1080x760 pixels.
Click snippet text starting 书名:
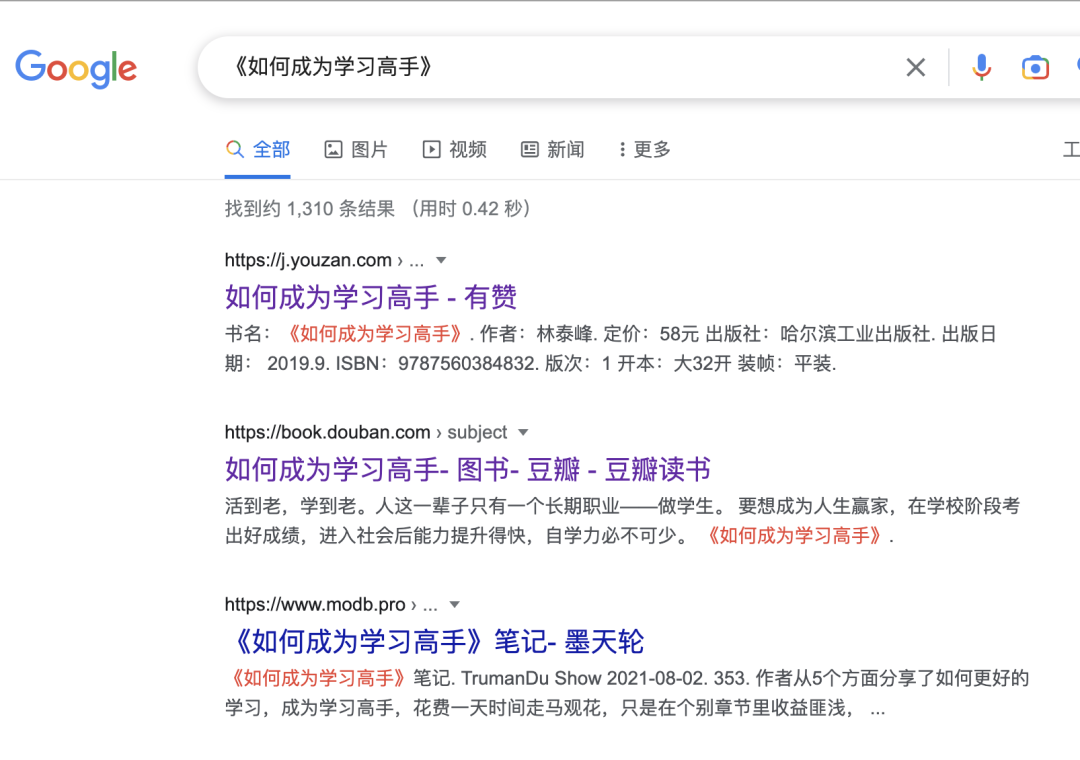point(610,349)
